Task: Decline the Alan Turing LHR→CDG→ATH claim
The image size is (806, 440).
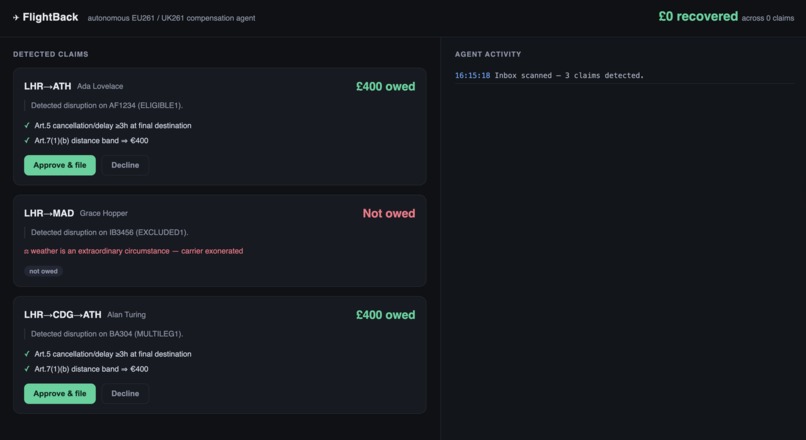Action: pos(125,393)
